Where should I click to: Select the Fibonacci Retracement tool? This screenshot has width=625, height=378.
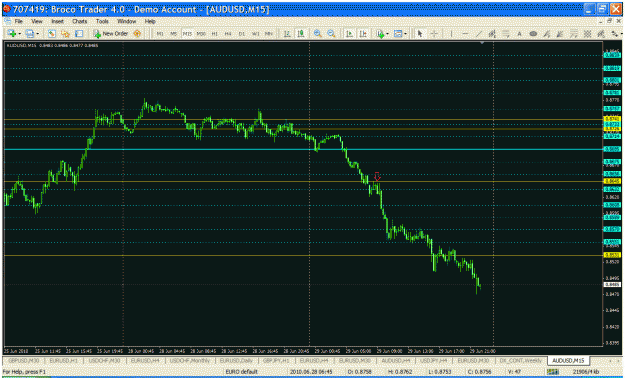505,34
